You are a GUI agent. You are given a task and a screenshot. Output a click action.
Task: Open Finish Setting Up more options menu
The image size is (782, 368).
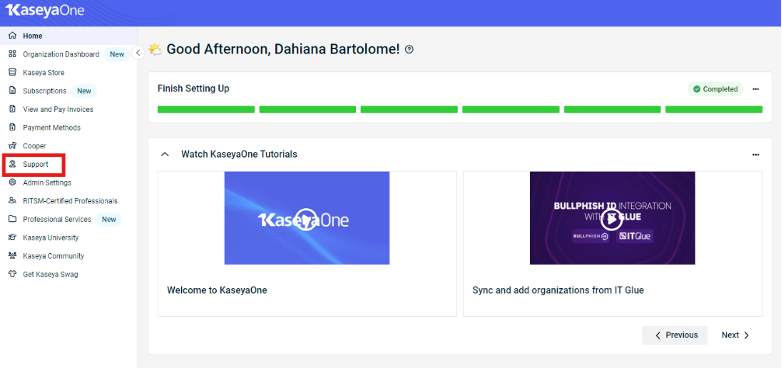[756, 89]
